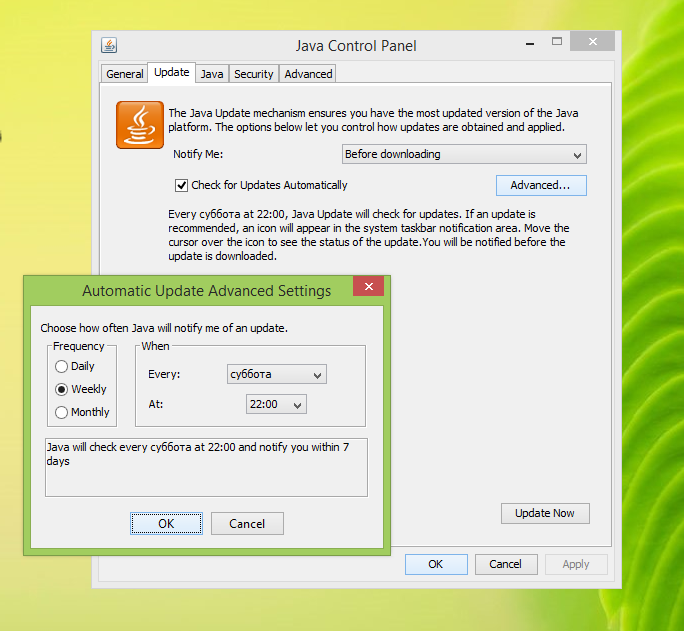
Task: Click Cancel in Java Control Panel
Action: pyautogui.click(x=506, y=564)
